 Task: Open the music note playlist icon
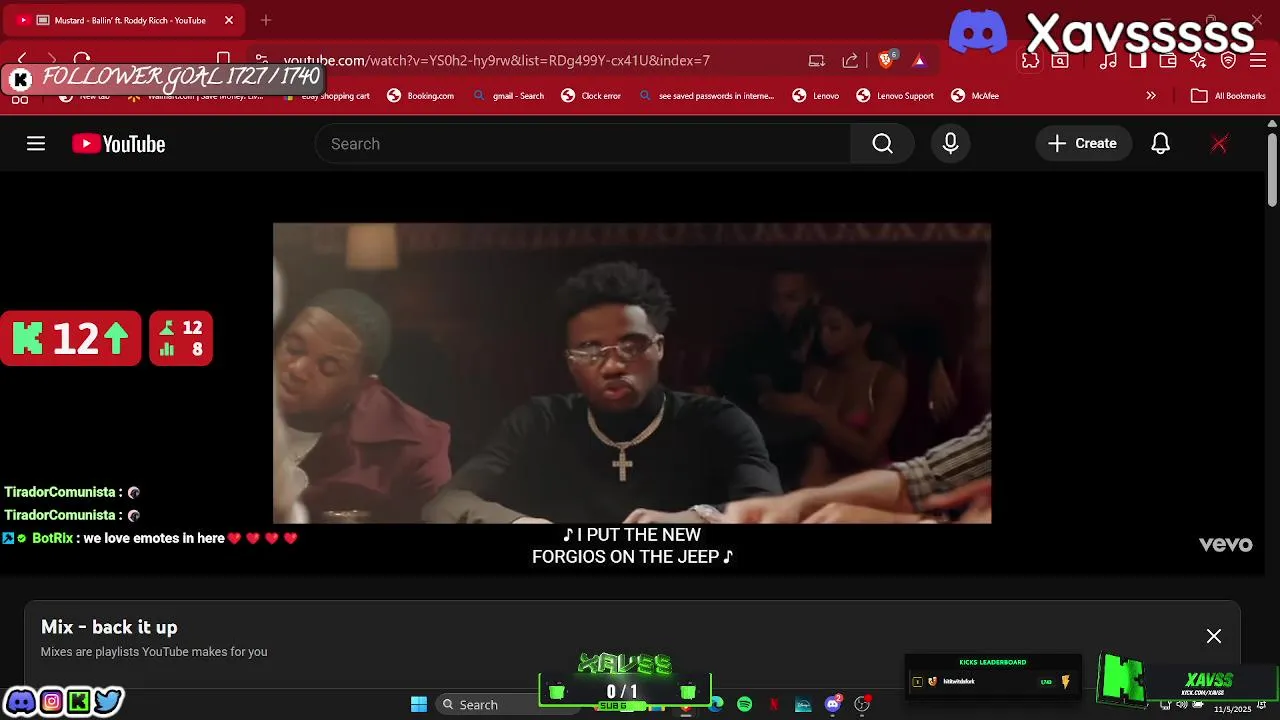pyautogui.click(x=1108, y=60)
